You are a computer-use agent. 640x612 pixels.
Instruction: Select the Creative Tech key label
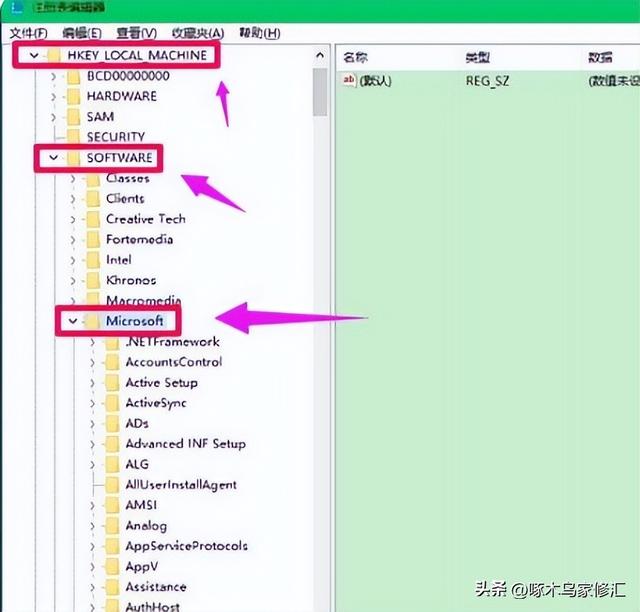[146, 219]
